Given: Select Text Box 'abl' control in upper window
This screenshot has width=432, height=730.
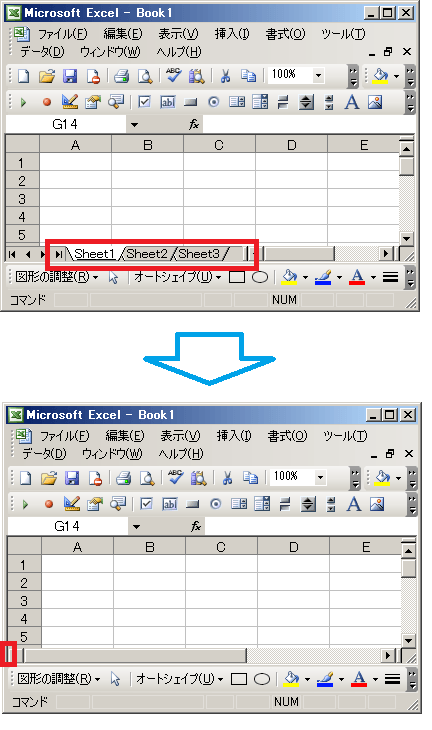Looking at the screenshot, I should [168, 101].
